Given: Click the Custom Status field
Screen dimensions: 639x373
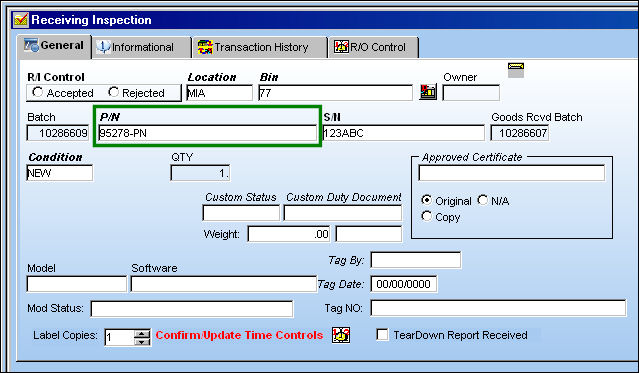Looking at the screenshot, I should point(241,213).
